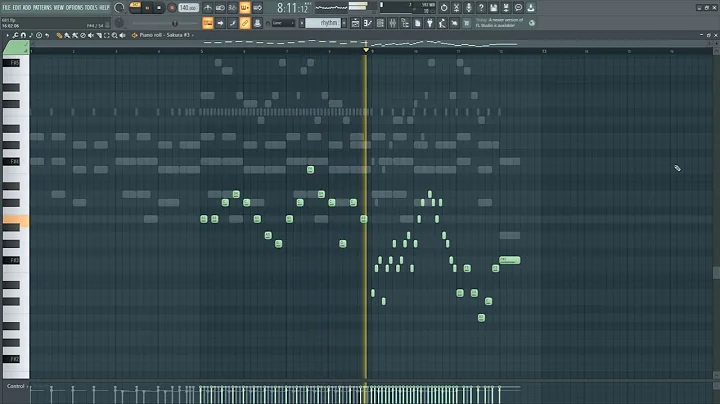
Task: Click arrow left of rhythm pattern
Action: (x=302, y=23)
